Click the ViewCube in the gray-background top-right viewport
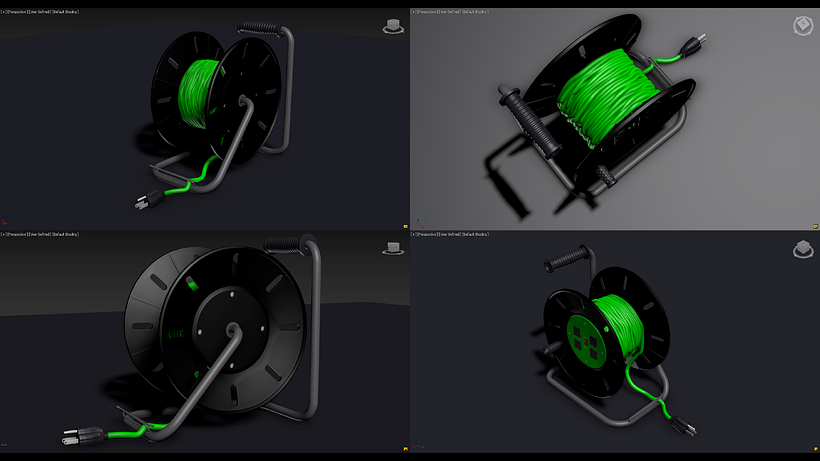820x461 pixels. pos(803,26)
